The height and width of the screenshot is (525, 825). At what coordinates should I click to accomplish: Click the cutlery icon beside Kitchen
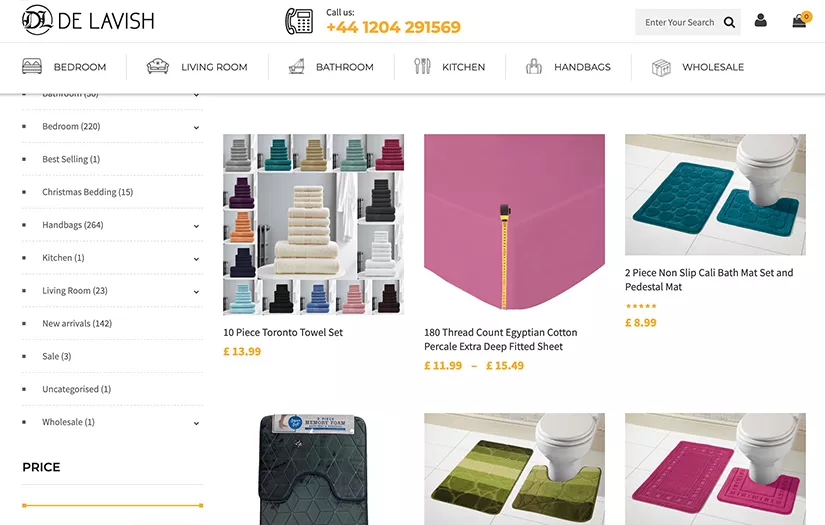point(422,67)
